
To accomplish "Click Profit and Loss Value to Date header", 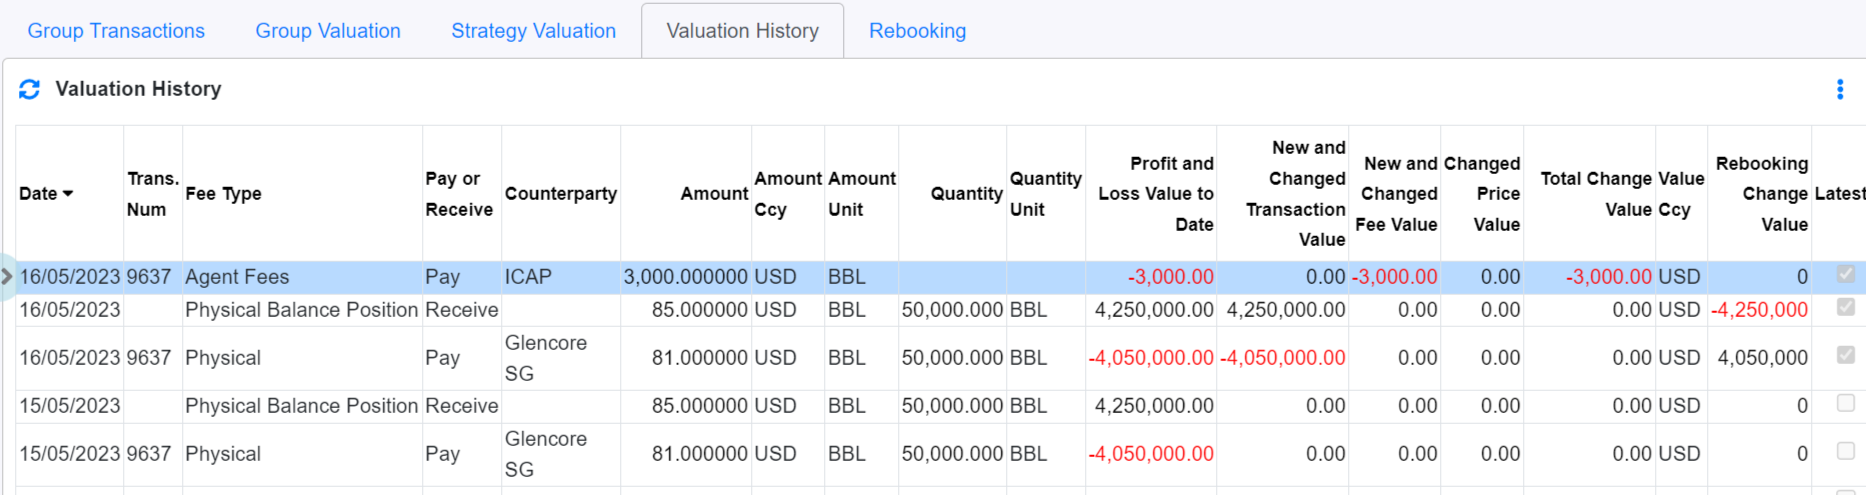I will pyautogui.click(x=1155, y=193).
